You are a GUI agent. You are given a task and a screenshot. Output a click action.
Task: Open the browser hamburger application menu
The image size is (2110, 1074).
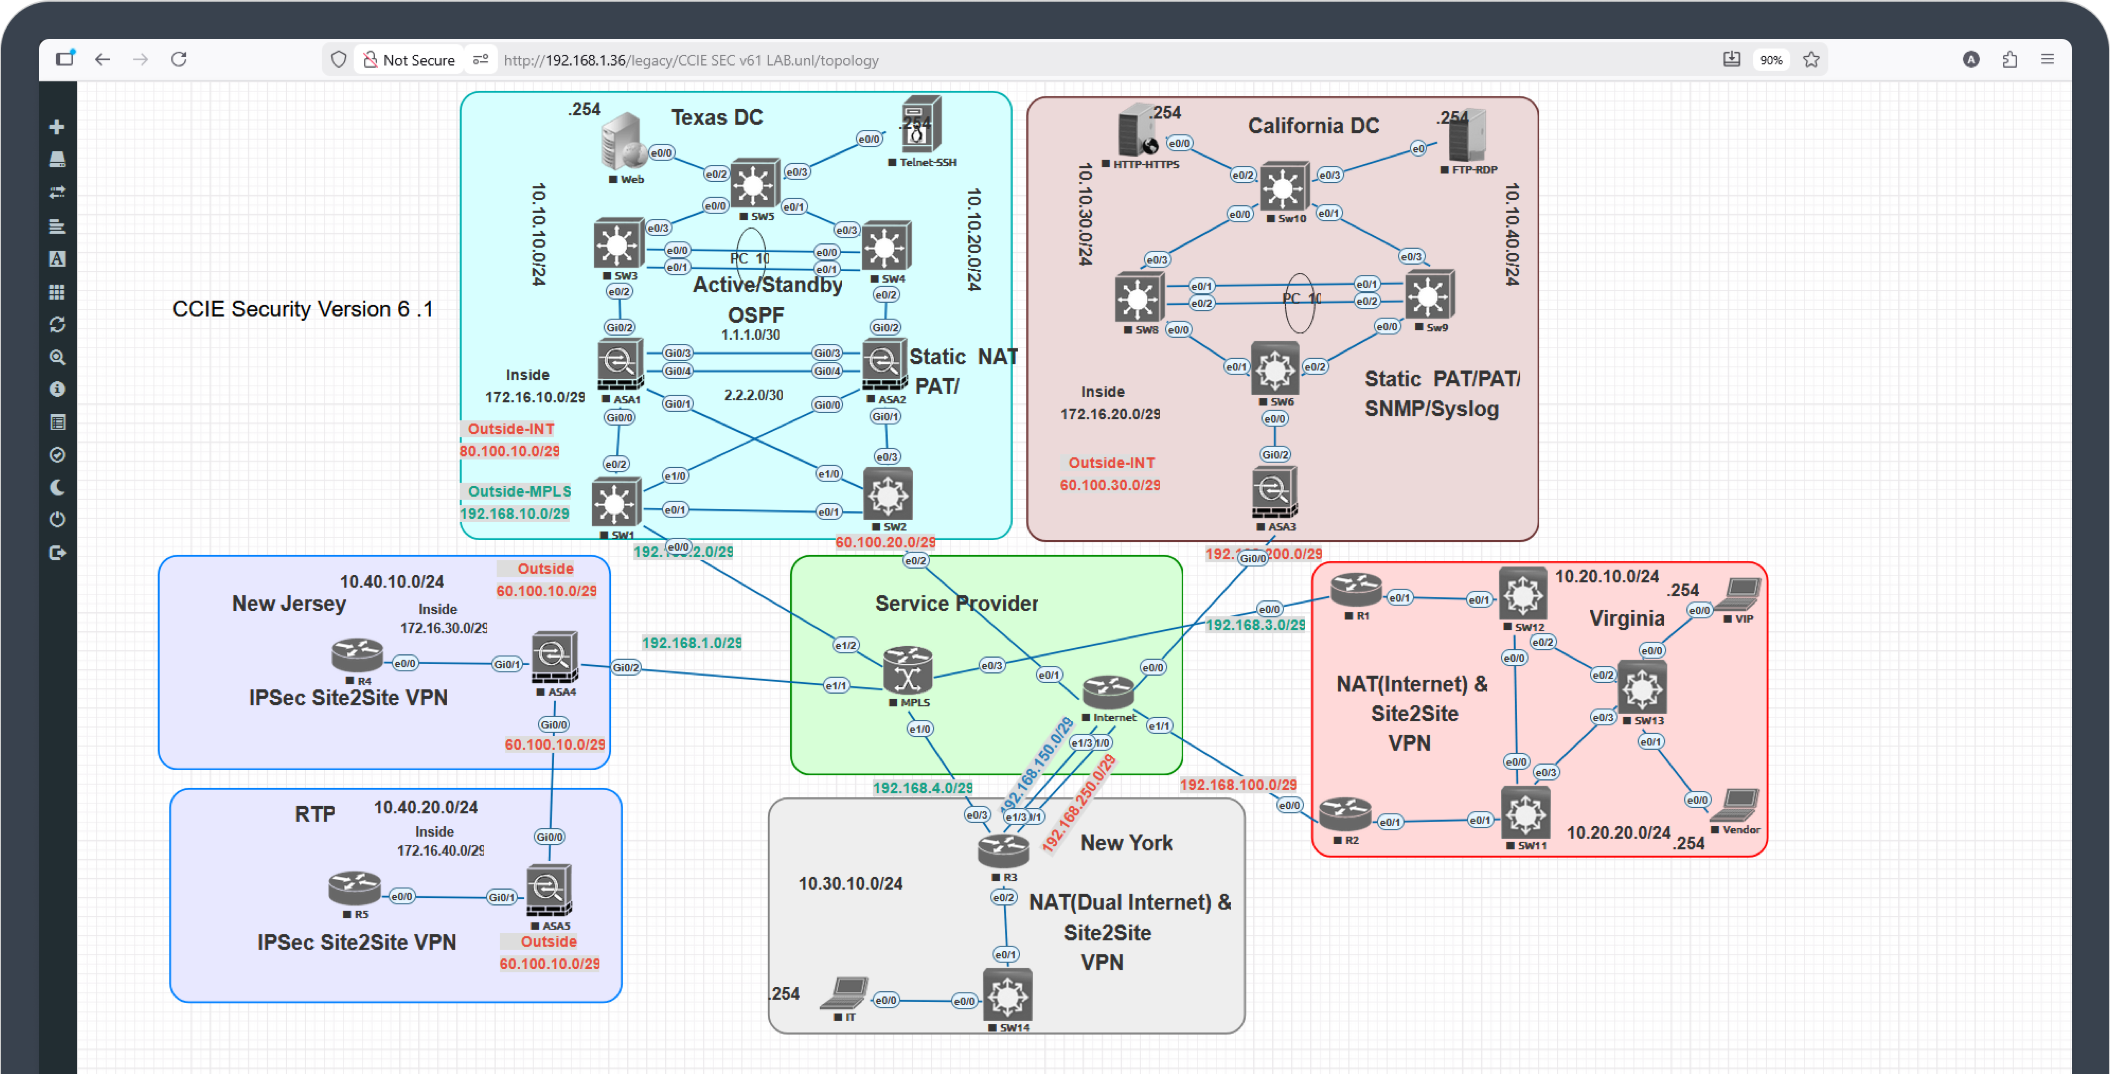click(x=2047, y=60)
